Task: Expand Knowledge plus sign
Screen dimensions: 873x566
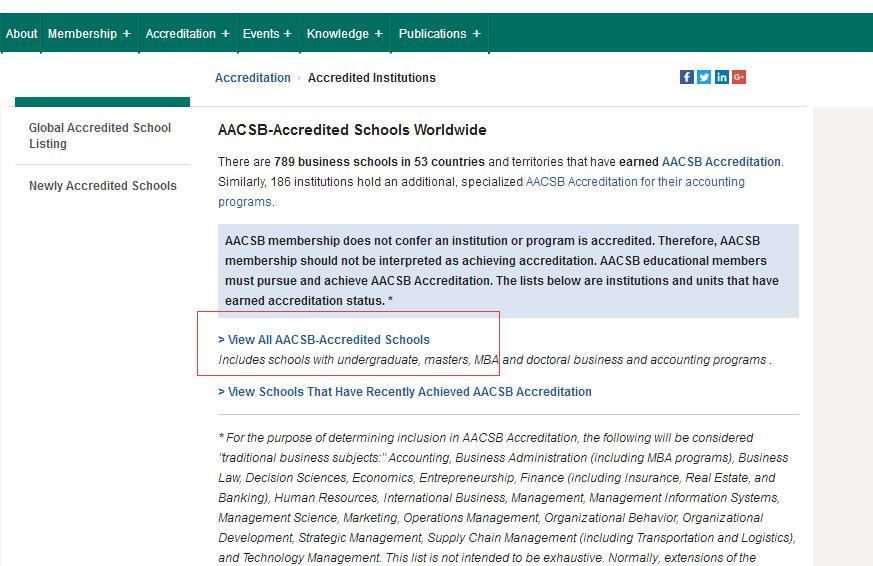Action: coord(379,33)
